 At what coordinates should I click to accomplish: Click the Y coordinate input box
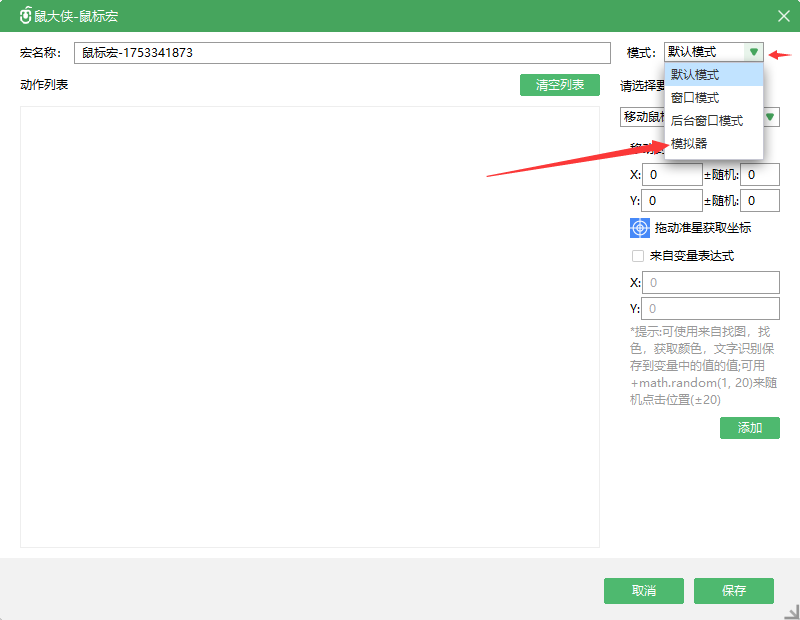672,201
